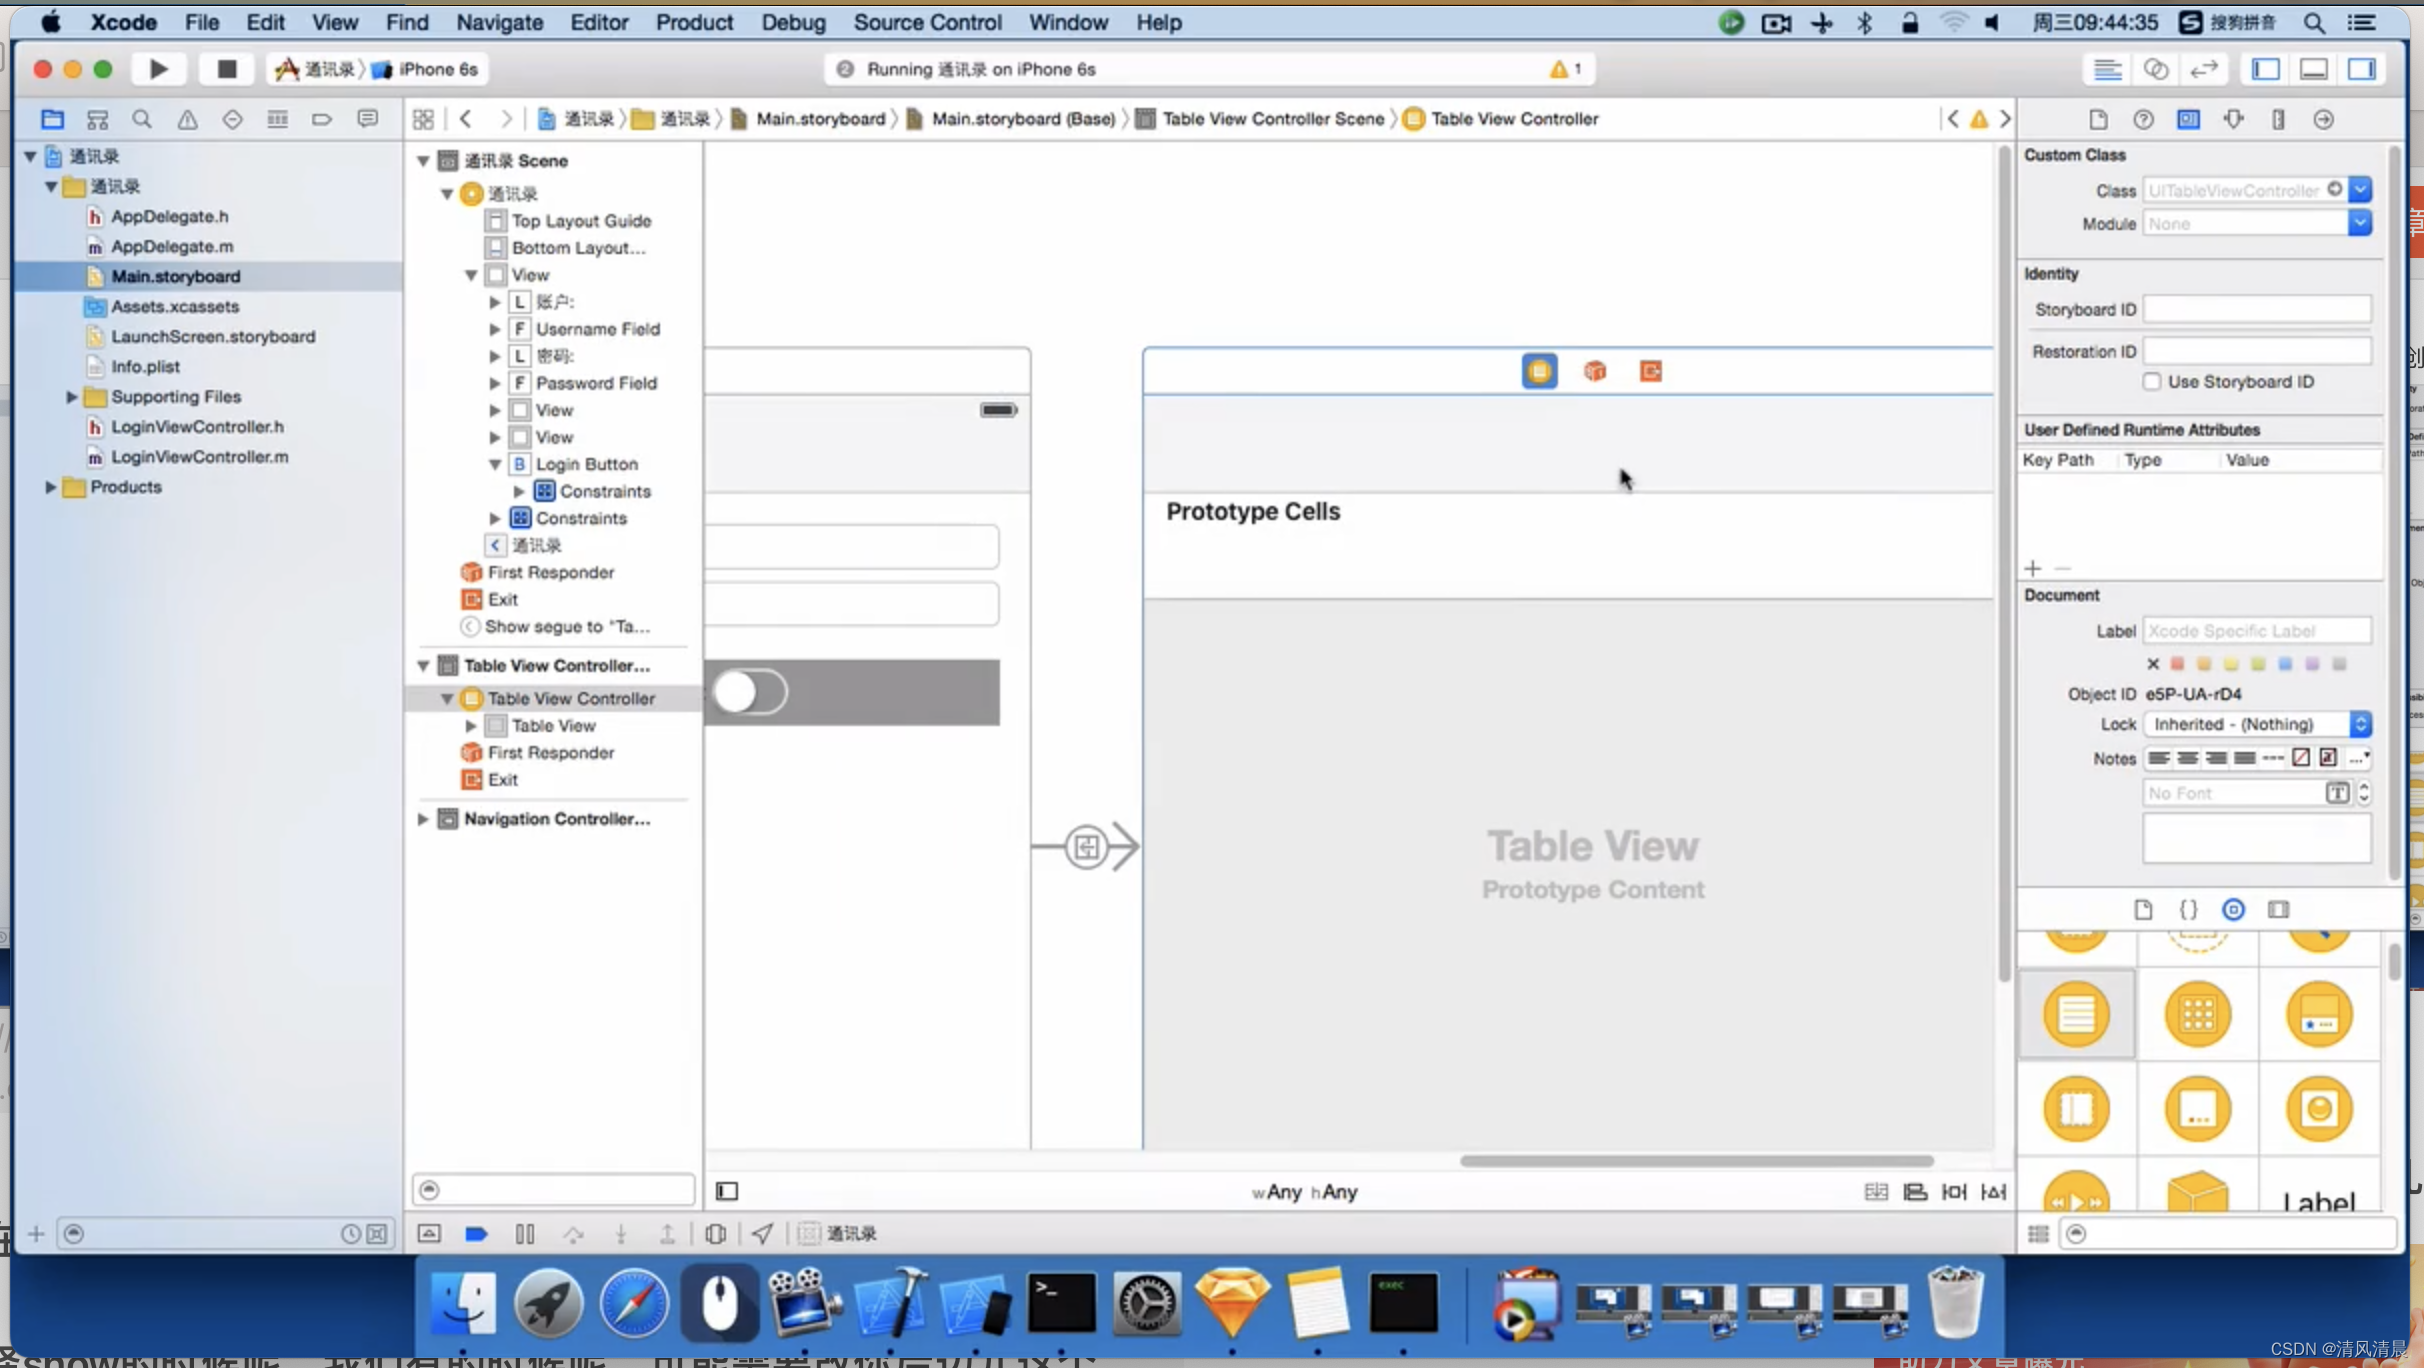Select the Connections Inspector icon

[2324, 118]
